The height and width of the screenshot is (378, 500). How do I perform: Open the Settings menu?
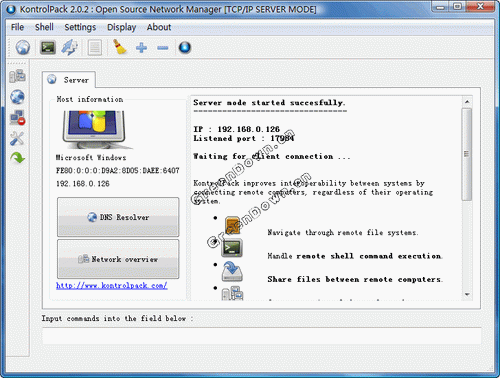point(80,27)
